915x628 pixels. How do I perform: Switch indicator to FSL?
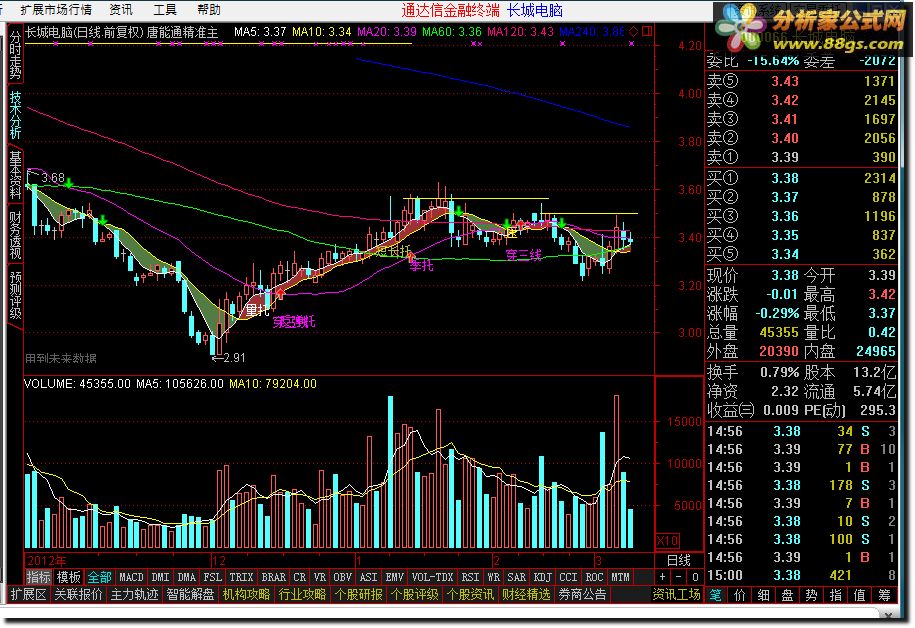[212, 577]
